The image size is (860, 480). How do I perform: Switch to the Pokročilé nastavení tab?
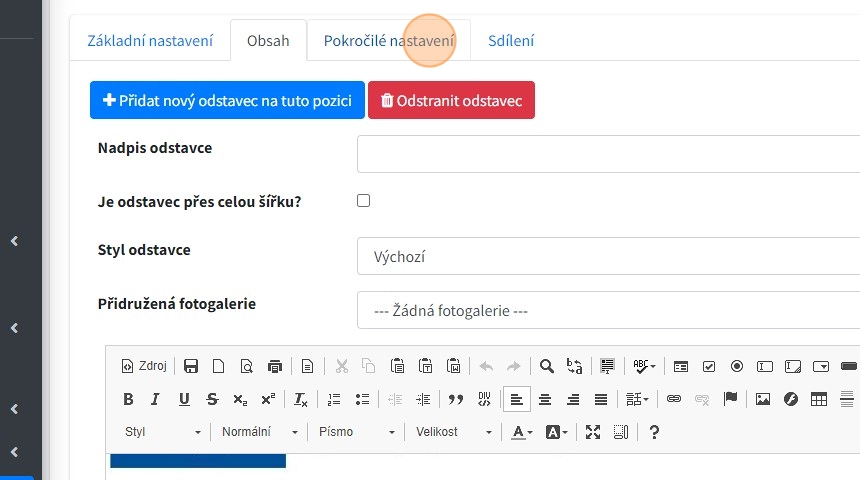(x=389, y=41)
